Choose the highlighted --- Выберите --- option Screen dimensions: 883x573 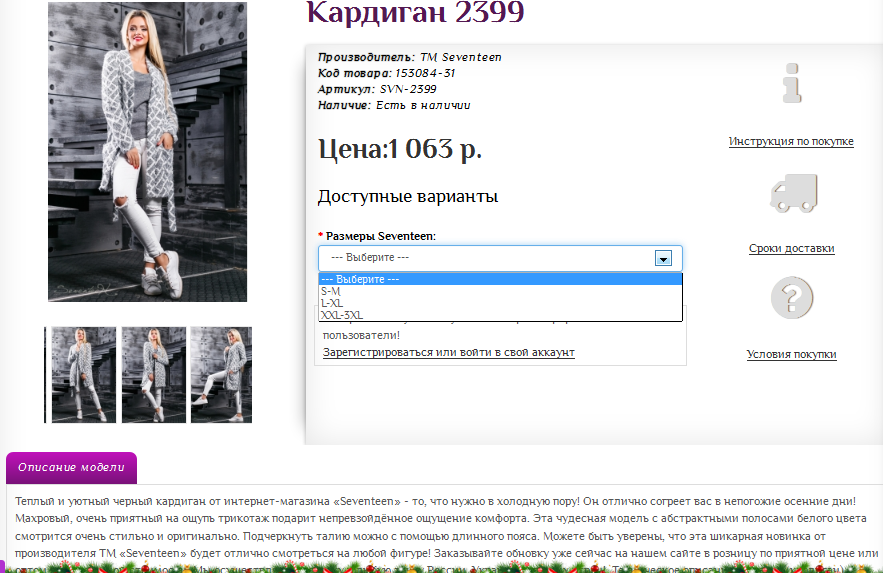point(500,279)
